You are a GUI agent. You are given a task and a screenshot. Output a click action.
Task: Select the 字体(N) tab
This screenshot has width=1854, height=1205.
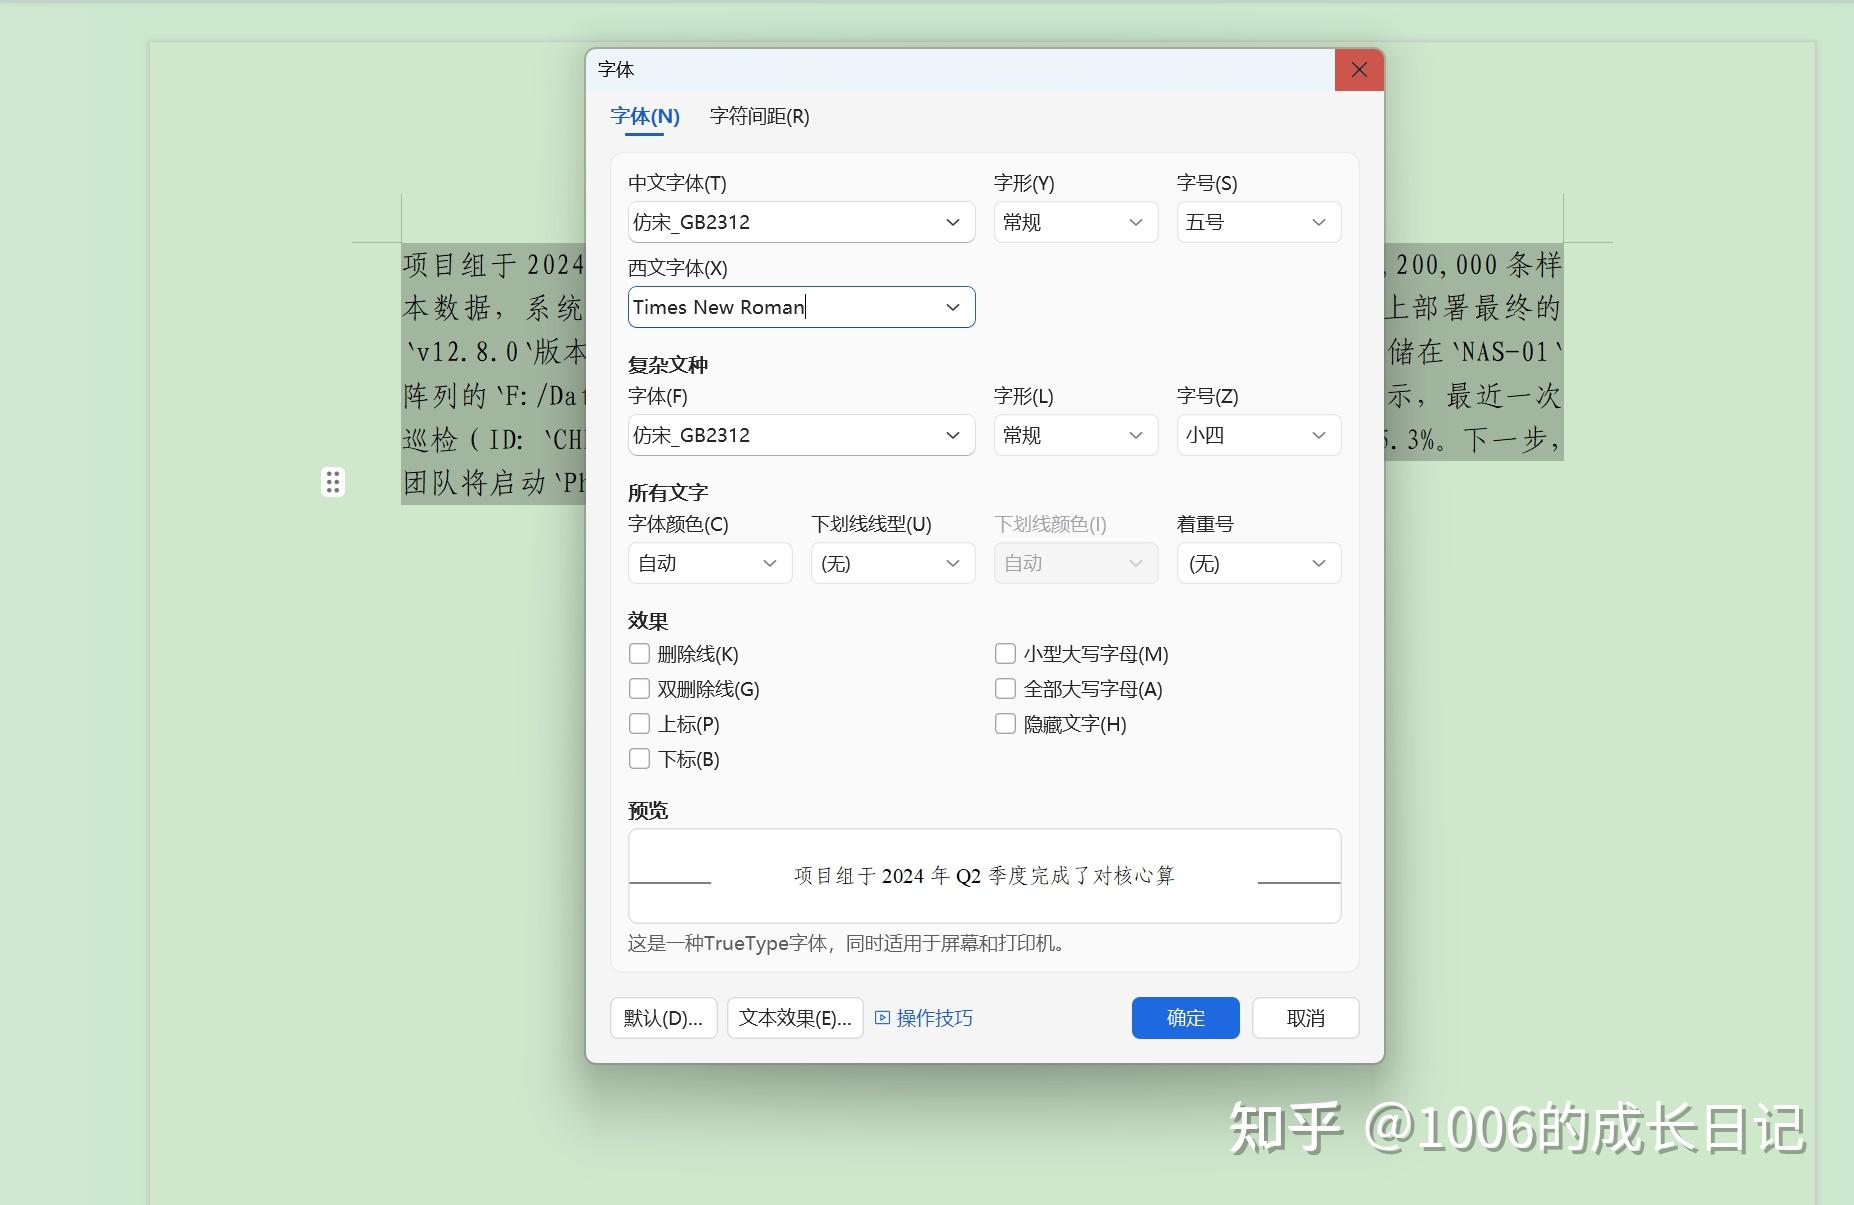point(645,116)
